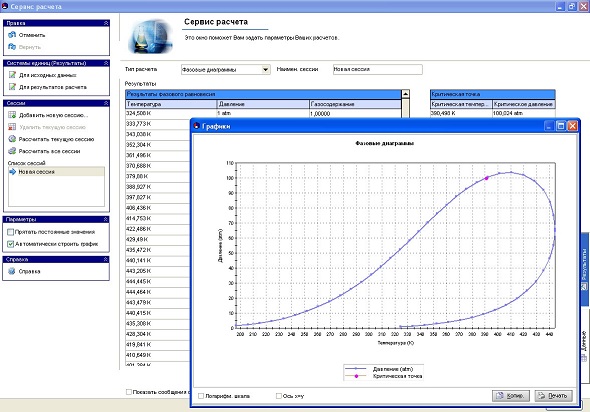
Task: Toggle the Ось x=y checkbox
Action: point(278,396)
